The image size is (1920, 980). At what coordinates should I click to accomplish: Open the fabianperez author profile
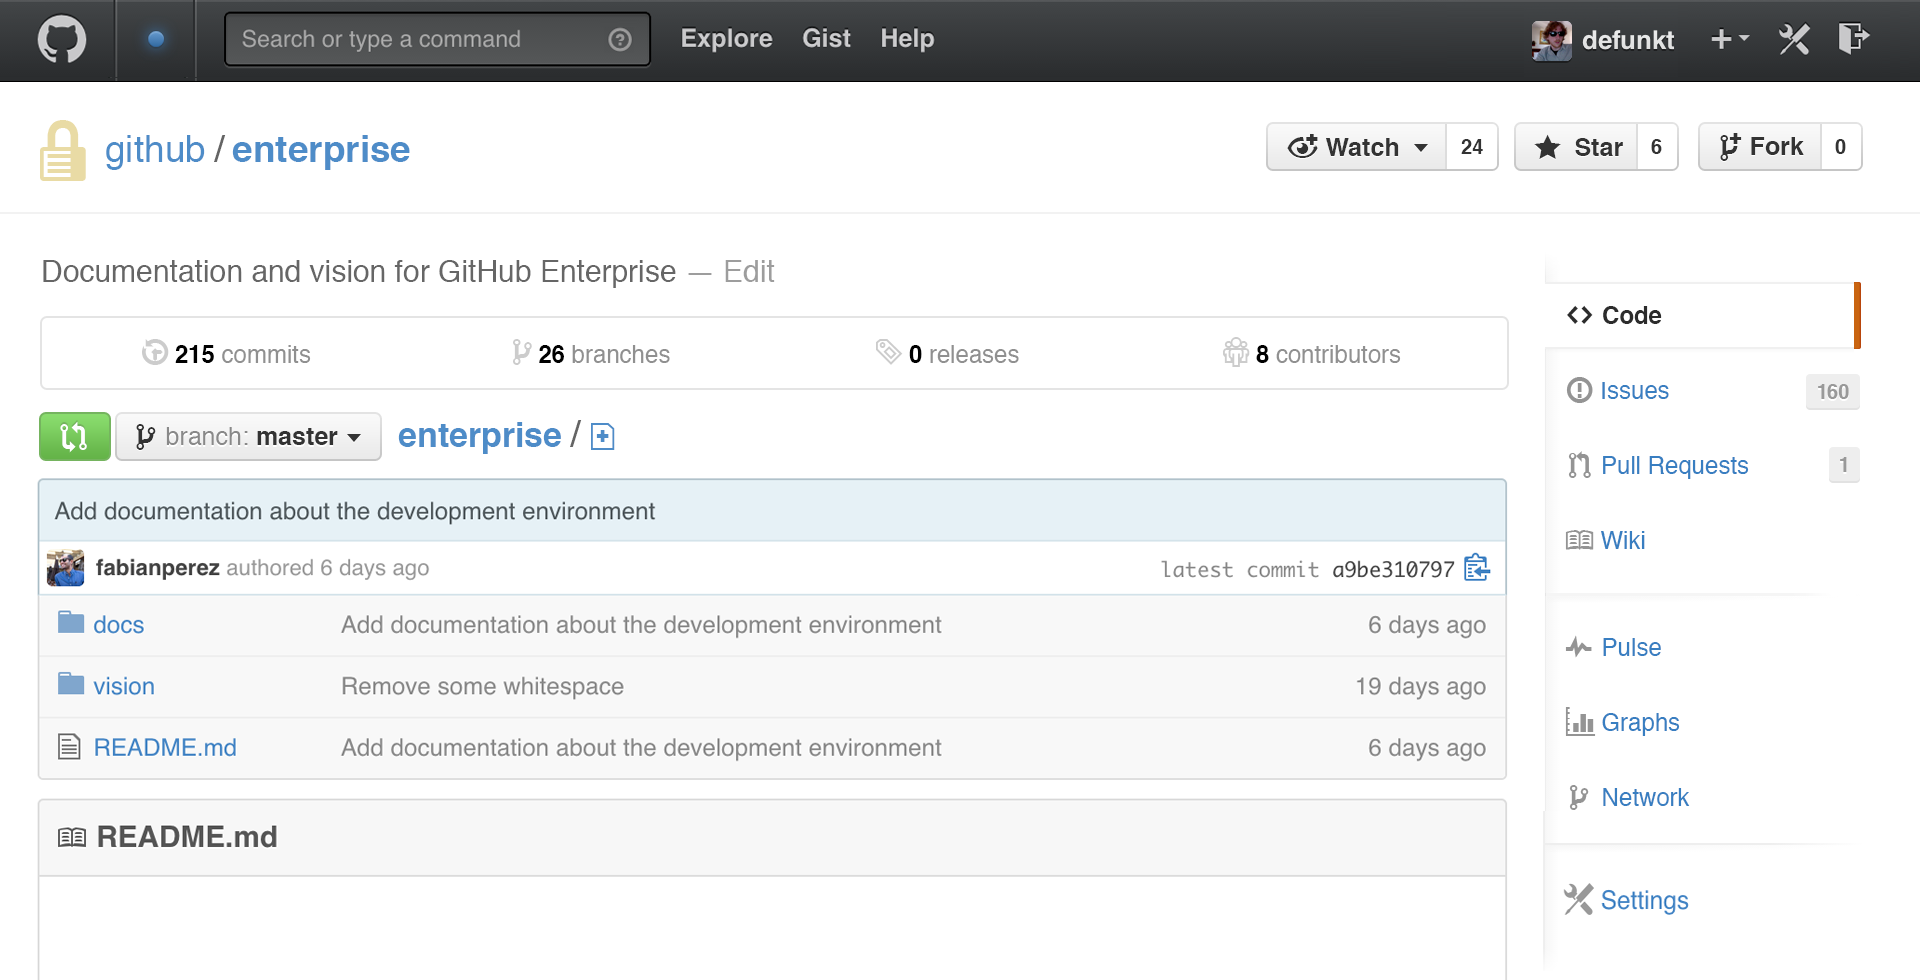[158, 568]
